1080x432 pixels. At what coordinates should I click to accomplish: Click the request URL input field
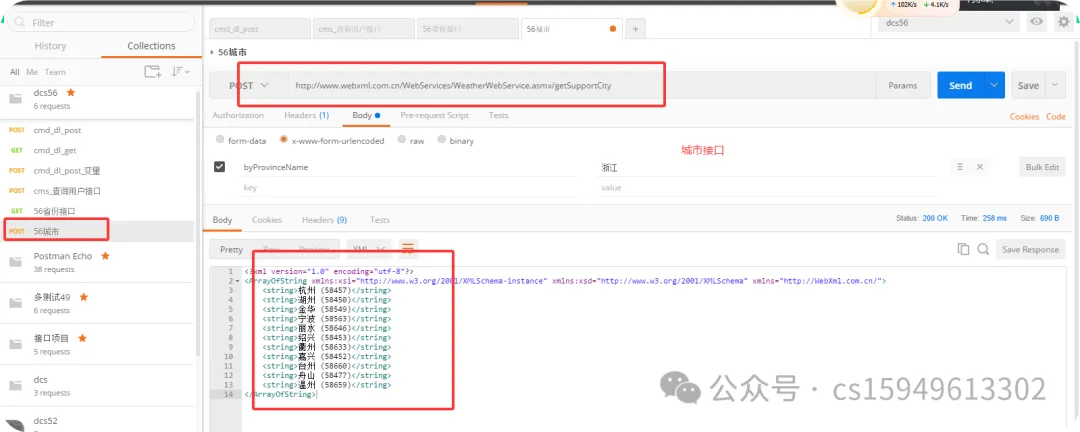[581, 86]
